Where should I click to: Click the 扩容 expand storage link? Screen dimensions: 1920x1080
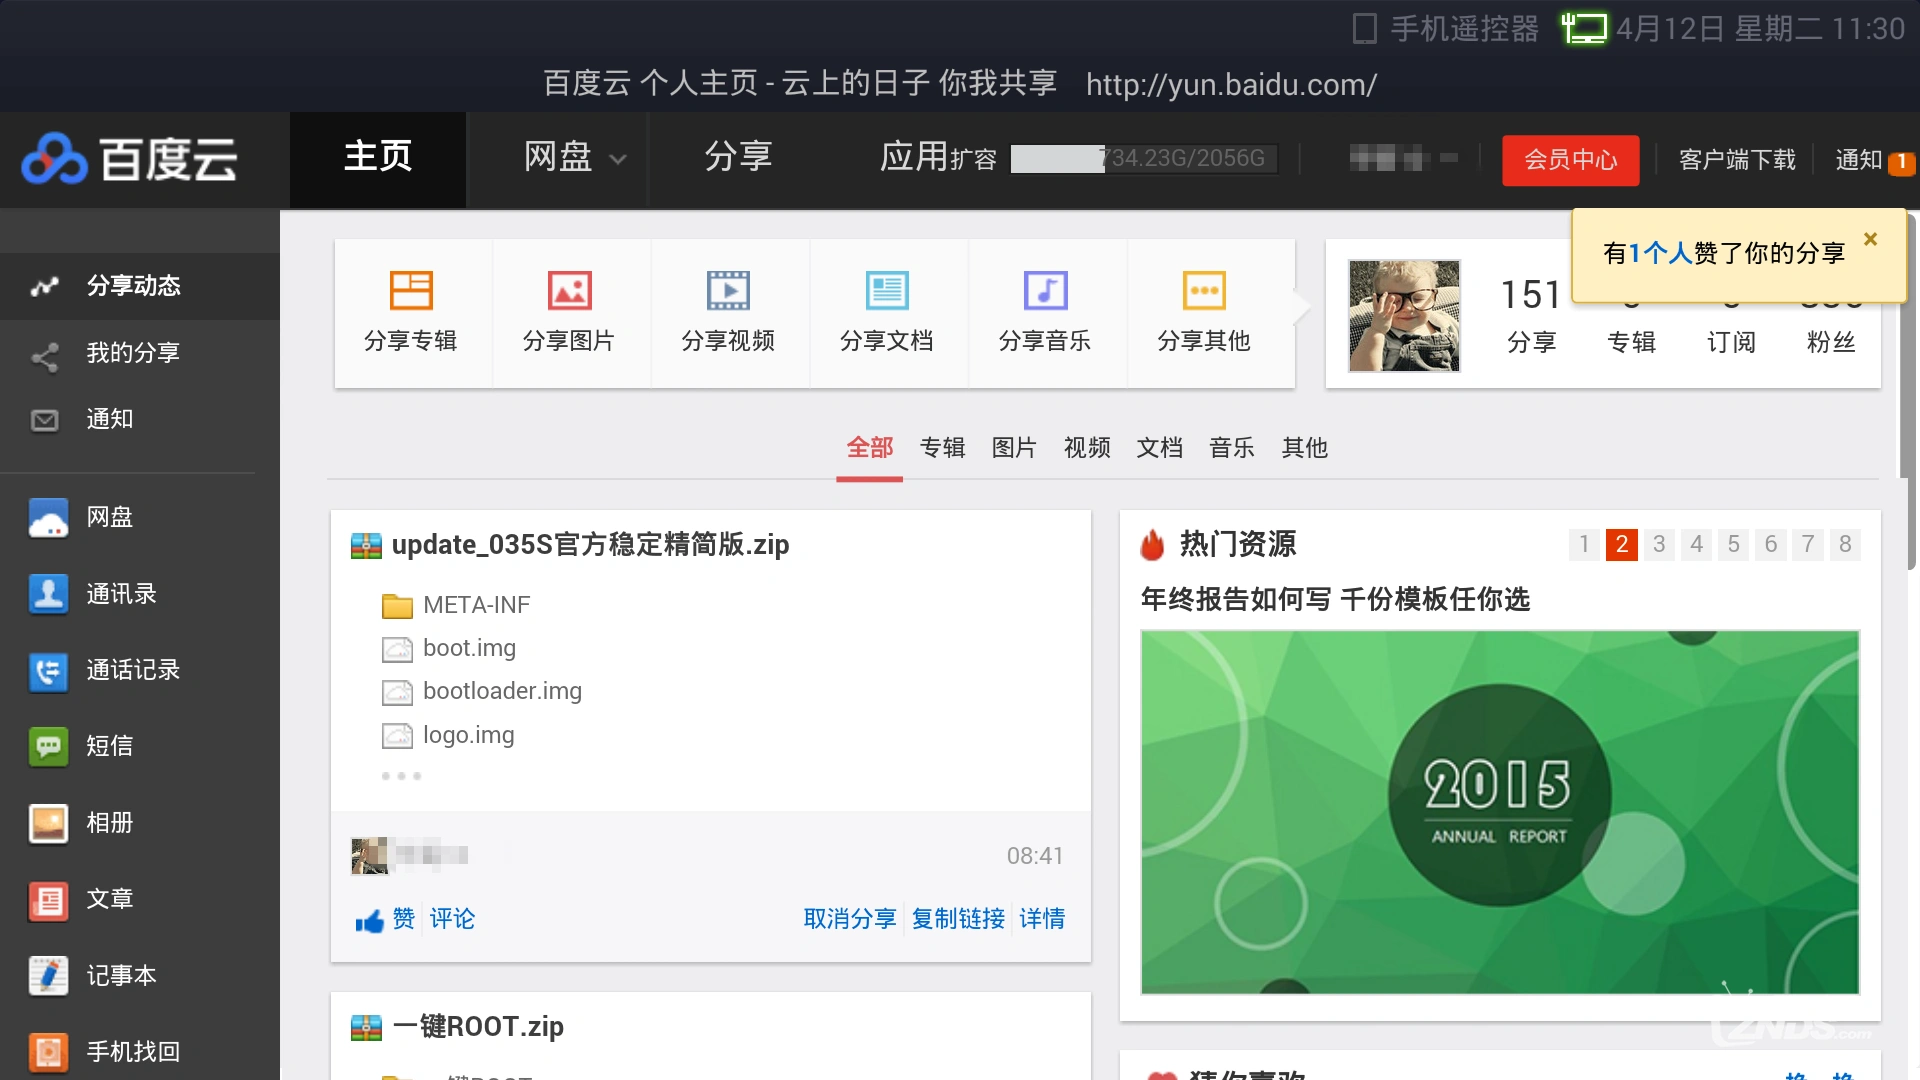(x=973, y=160)
